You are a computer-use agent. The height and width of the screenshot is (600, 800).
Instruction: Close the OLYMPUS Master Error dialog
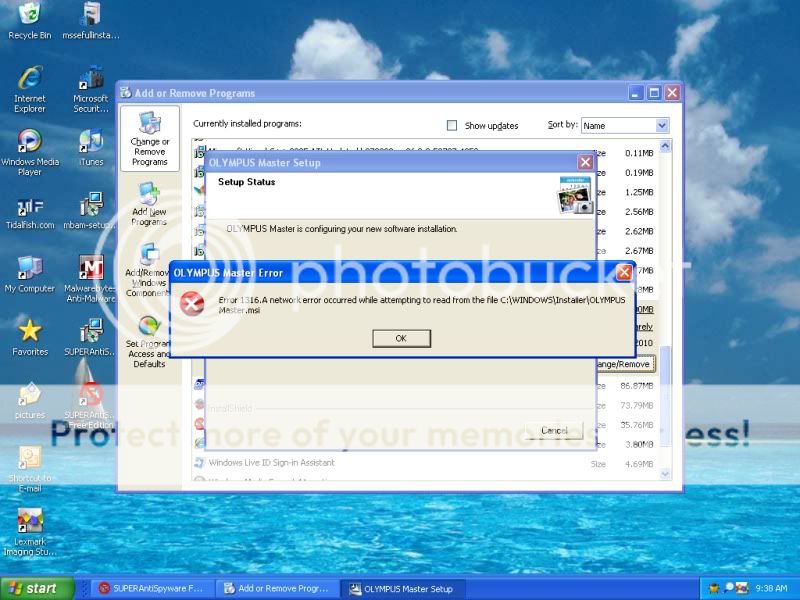pos(624,272)
